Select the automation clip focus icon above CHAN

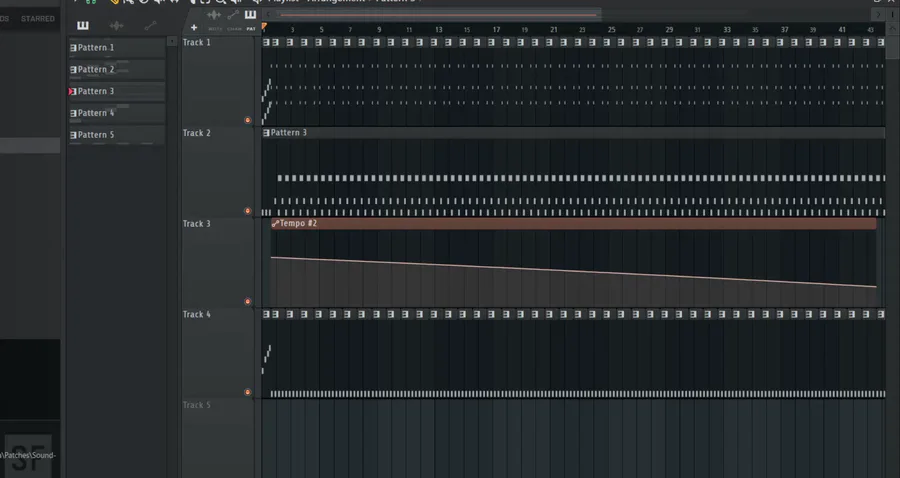tap(233, 15)
